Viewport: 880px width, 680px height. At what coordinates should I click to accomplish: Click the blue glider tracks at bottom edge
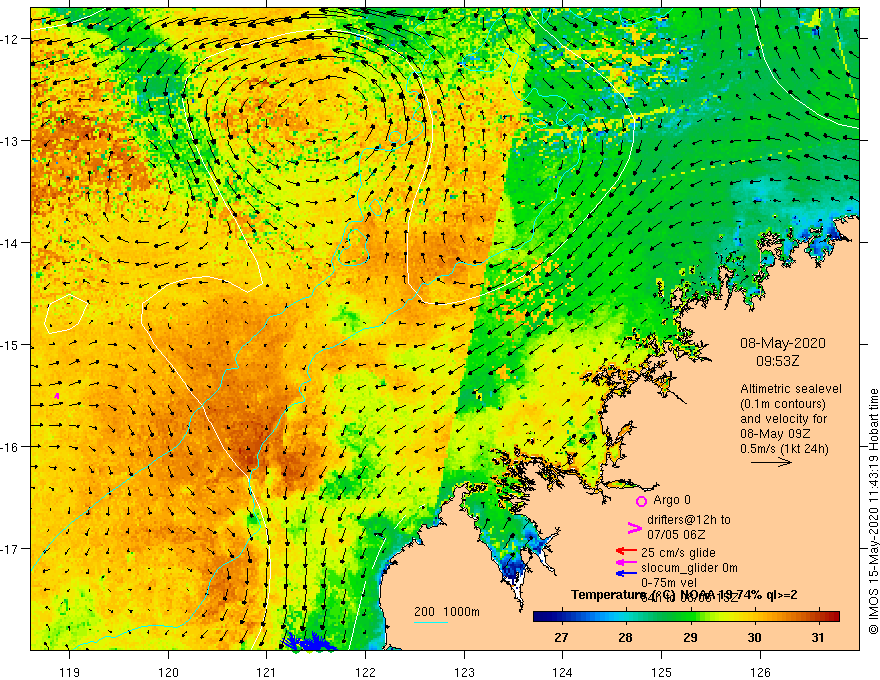click(x=309, y=643)
